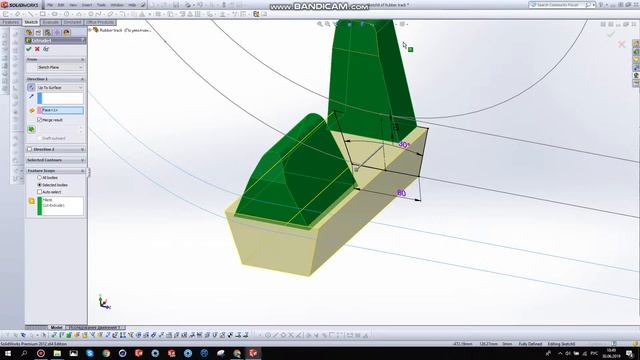Open Skype from the taskbar
This screenshot has width=640, height=360.
click(x=90, y=353)
